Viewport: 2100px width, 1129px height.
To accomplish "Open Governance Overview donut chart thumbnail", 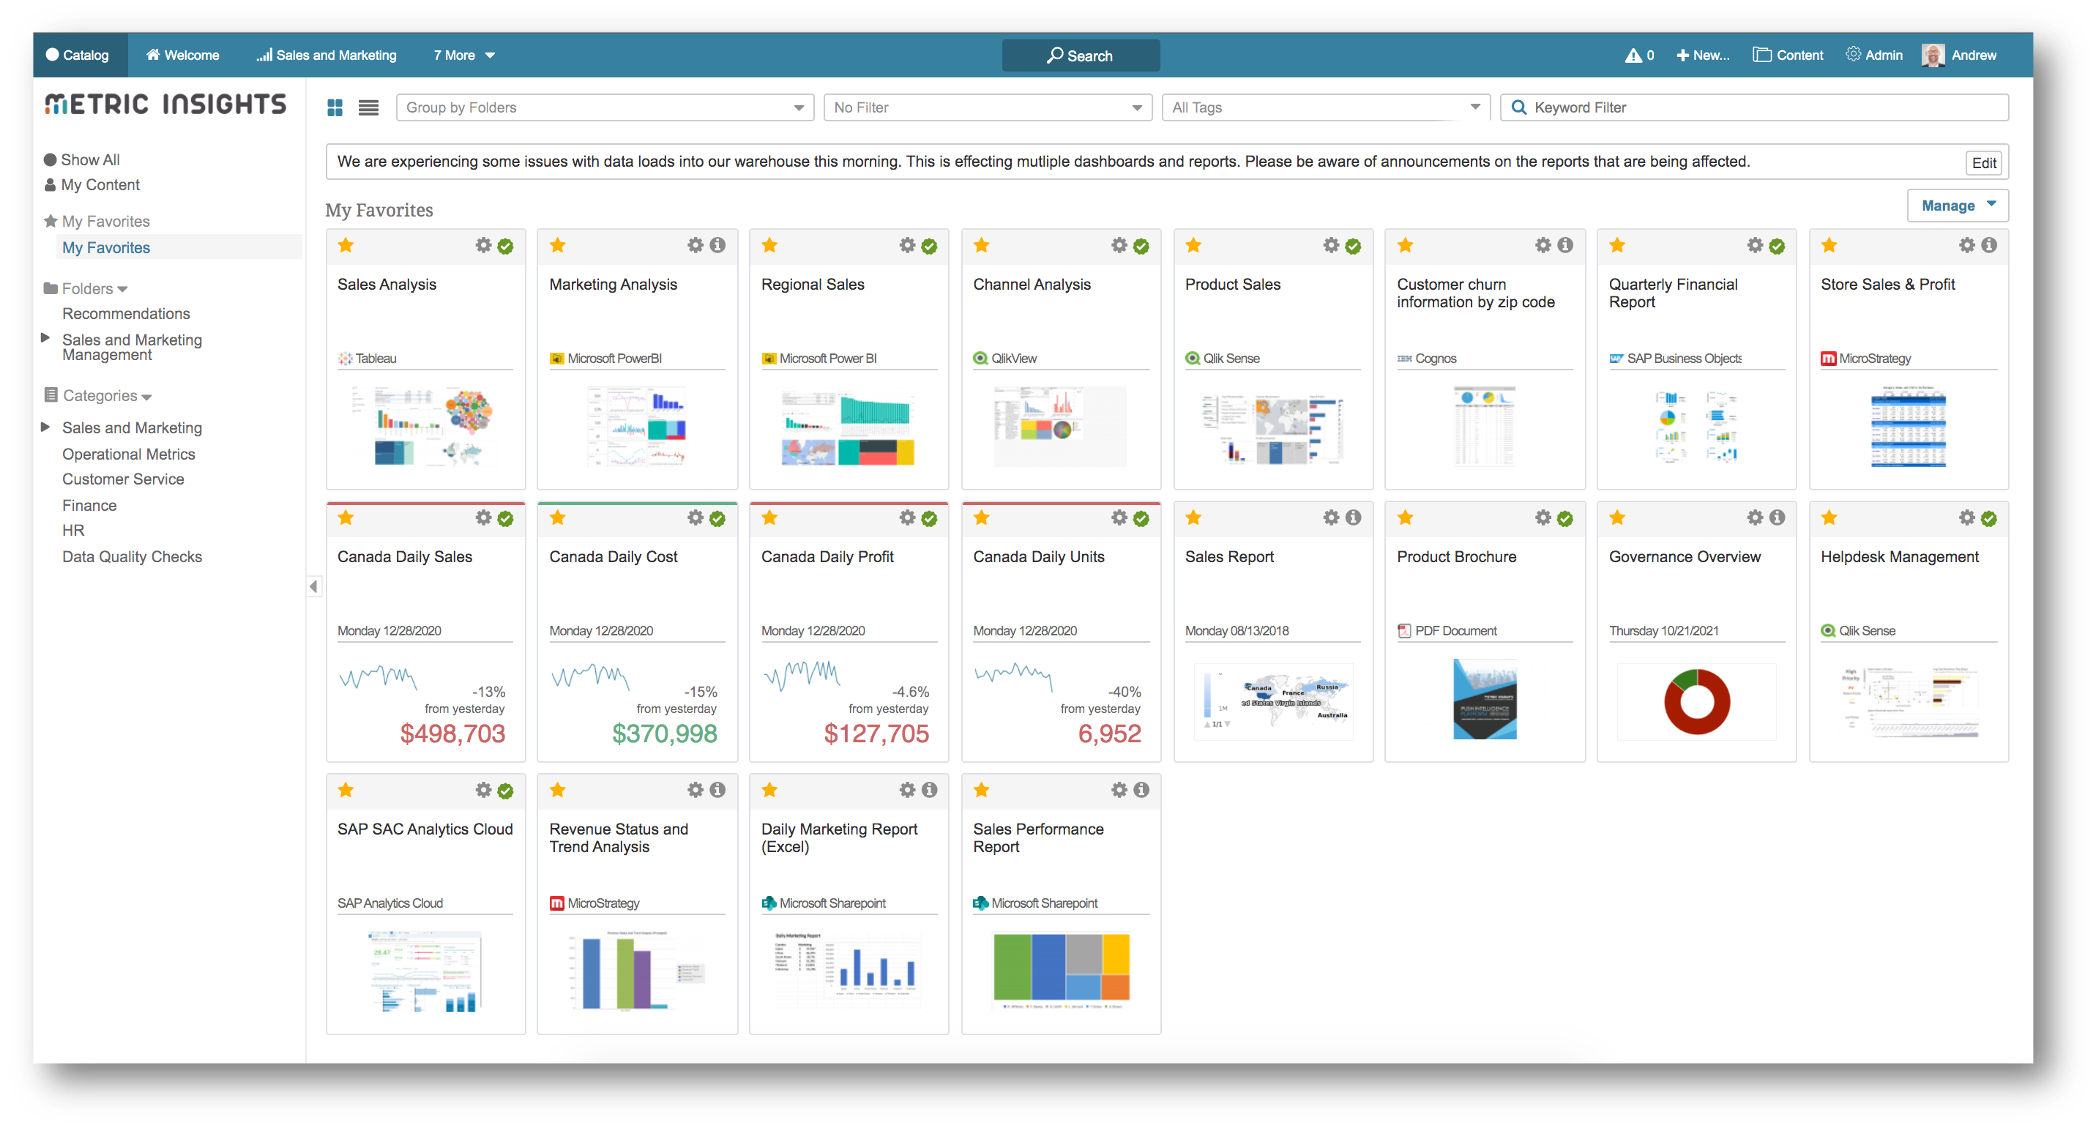I will click(x=1697, y=702).
